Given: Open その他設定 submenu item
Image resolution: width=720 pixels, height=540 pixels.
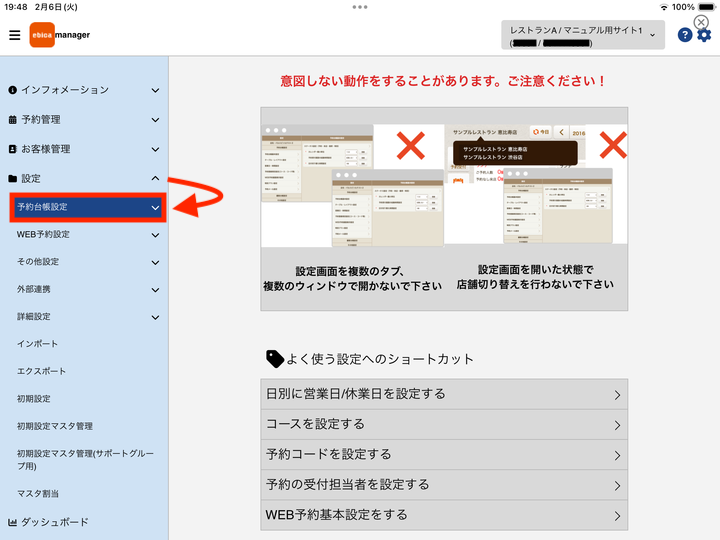Looking at the screenshot, I should pyautogui.click(x=38, y=262).
